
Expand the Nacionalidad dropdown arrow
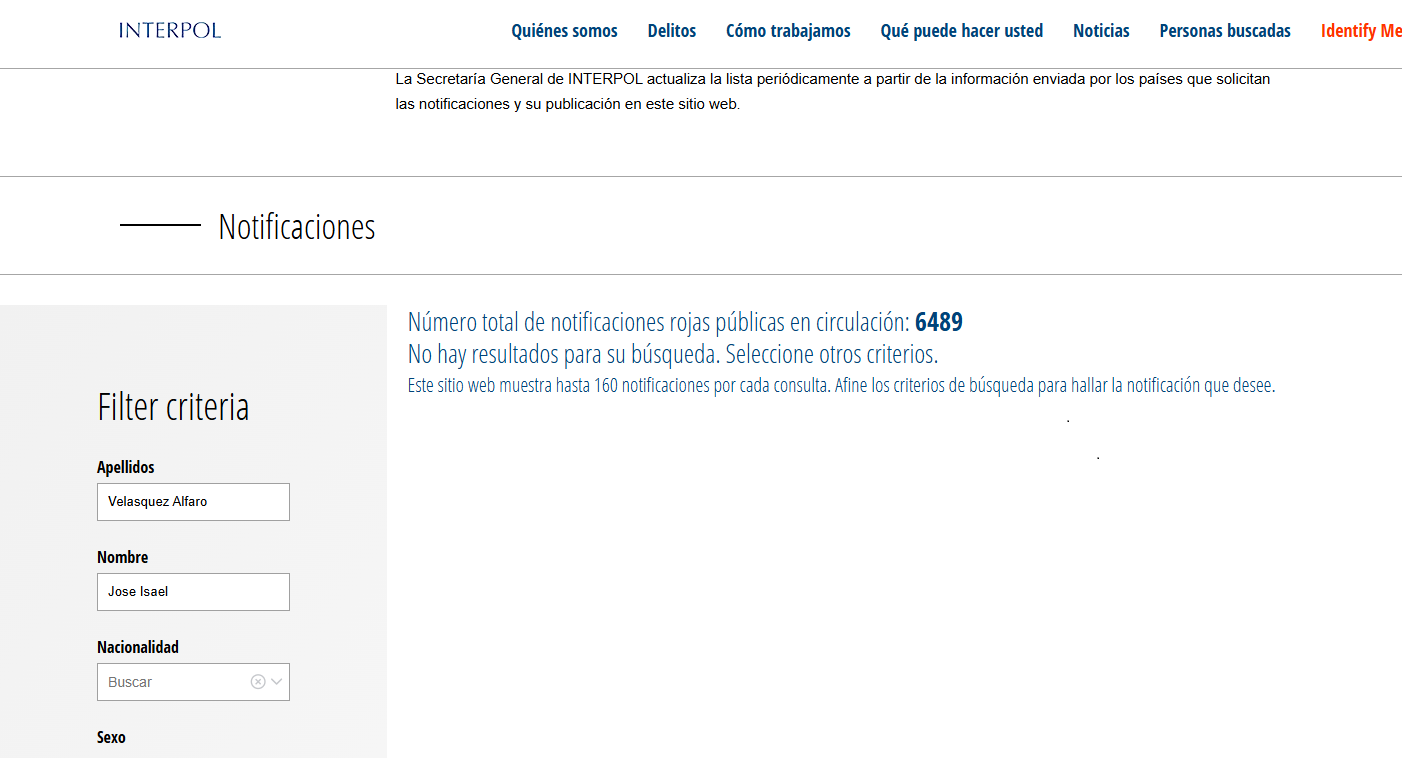coord(277,682)
